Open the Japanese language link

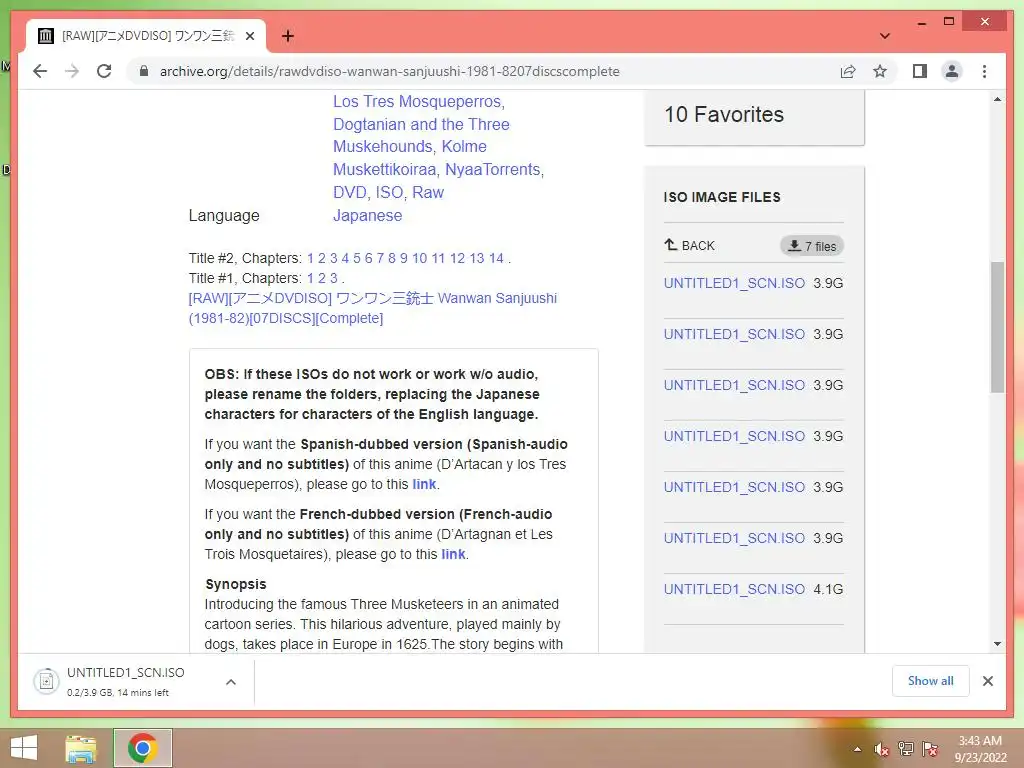tap(368, 216)
